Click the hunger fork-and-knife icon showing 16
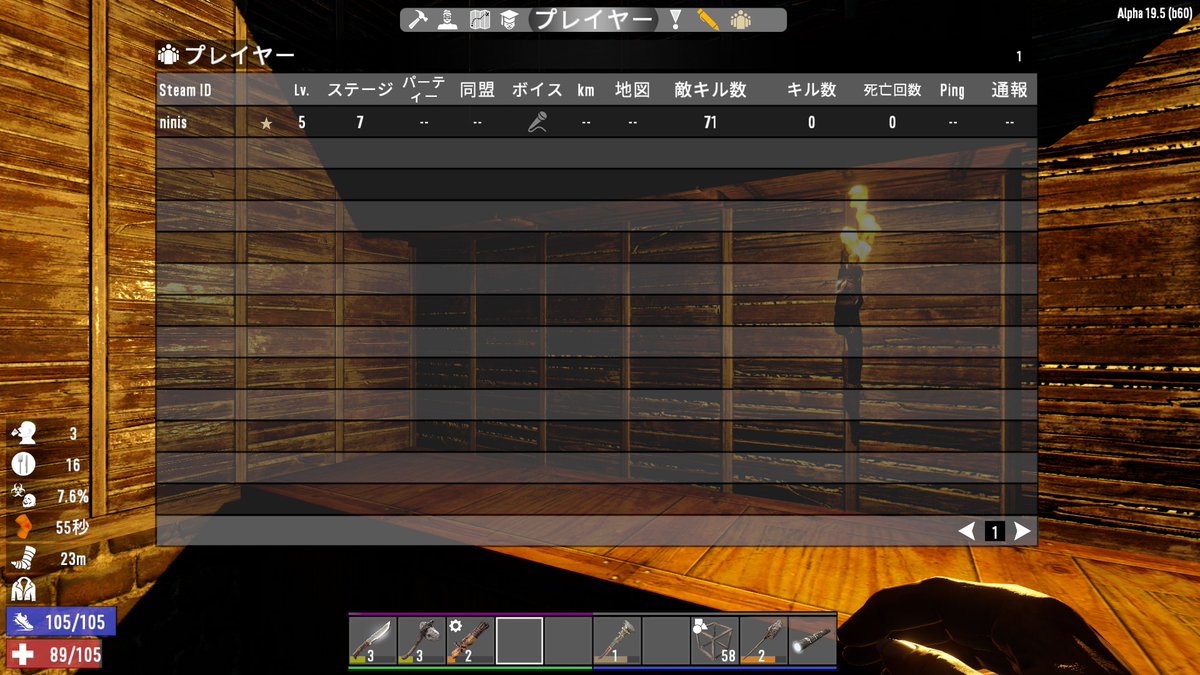Screen dimensions: 1200x675 23,464
